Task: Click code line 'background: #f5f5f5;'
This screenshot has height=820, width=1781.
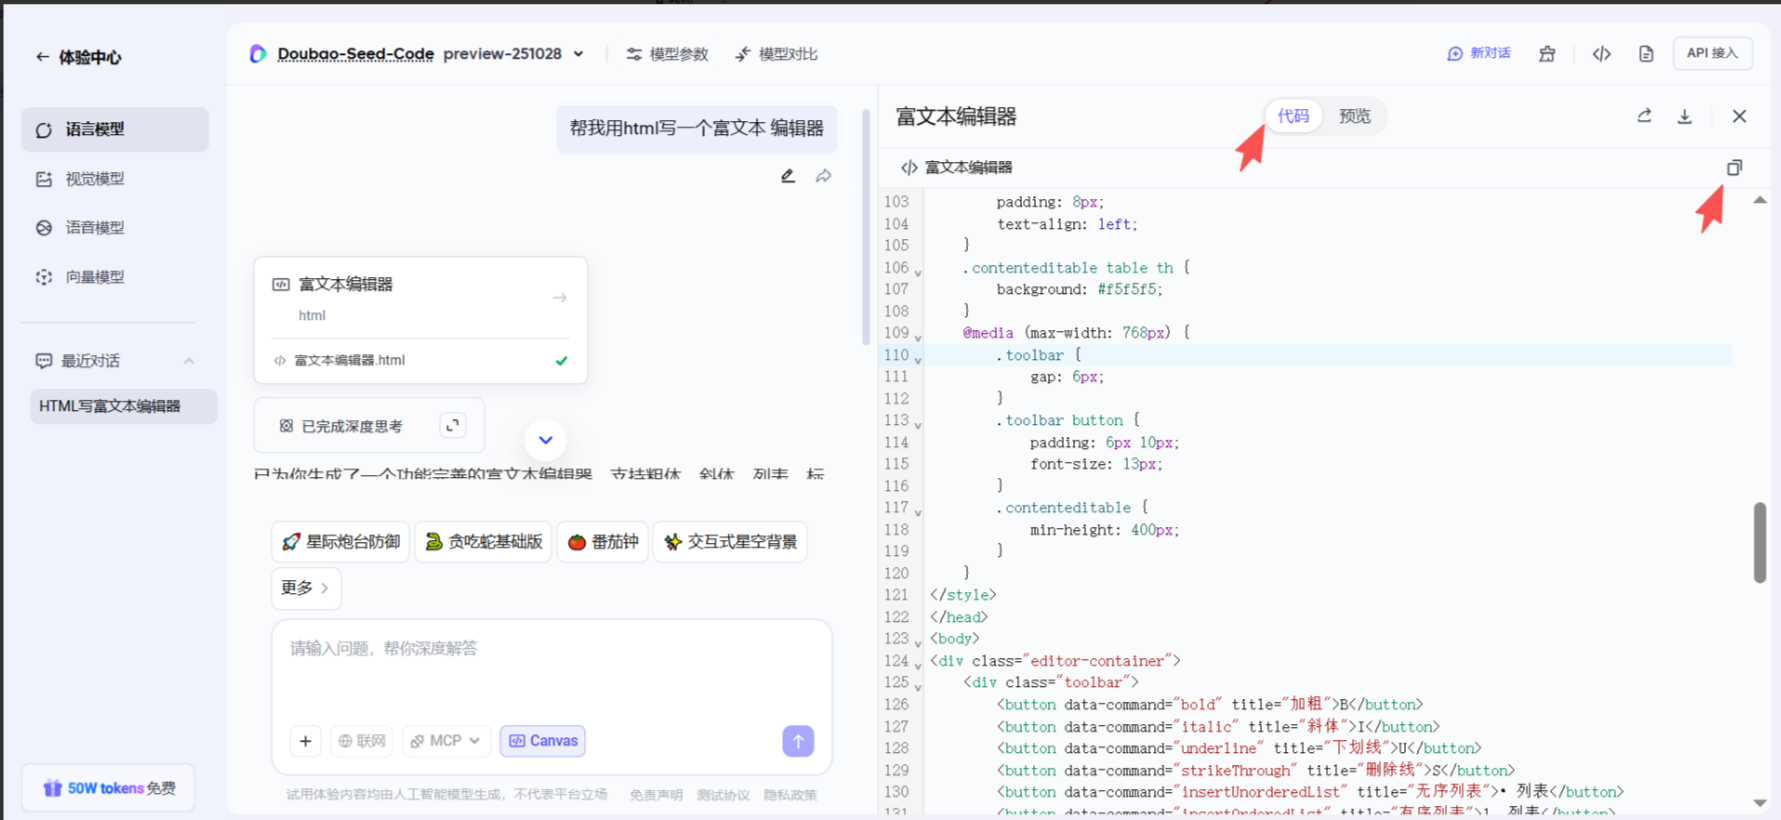Action: pos(1079,290)
